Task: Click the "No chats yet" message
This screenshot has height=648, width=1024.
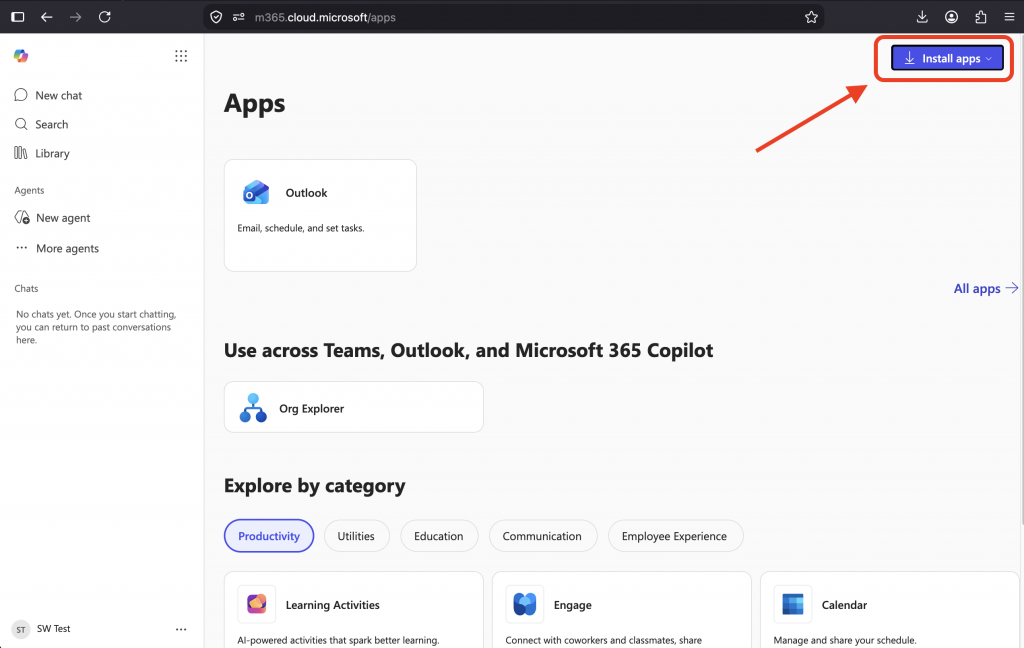Action: [96, 327]
